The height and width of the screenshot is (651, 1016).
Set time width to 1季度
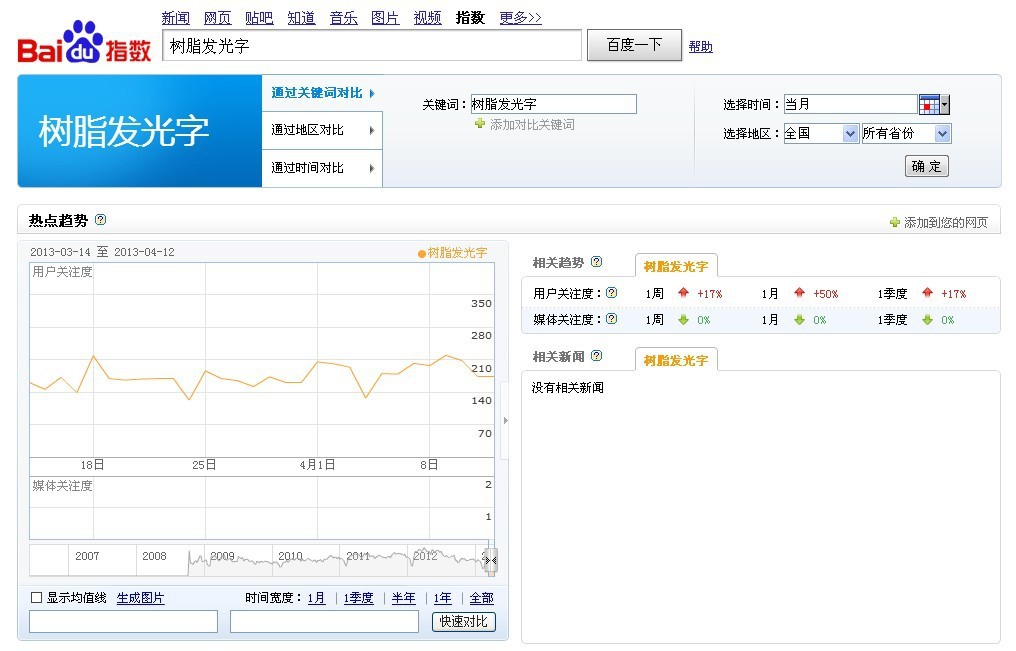pyautogui.click(x=358, y=598)
